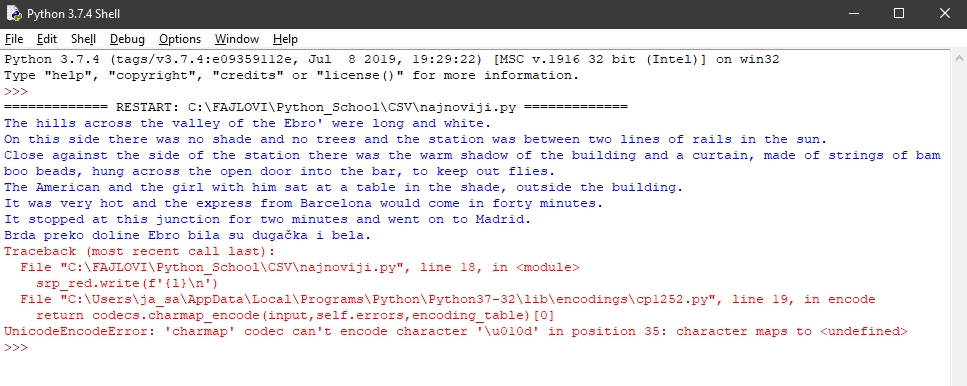Open the Shell menu
Image resolution: width=967 pixels, height=386 pixels.
(83, 39)
